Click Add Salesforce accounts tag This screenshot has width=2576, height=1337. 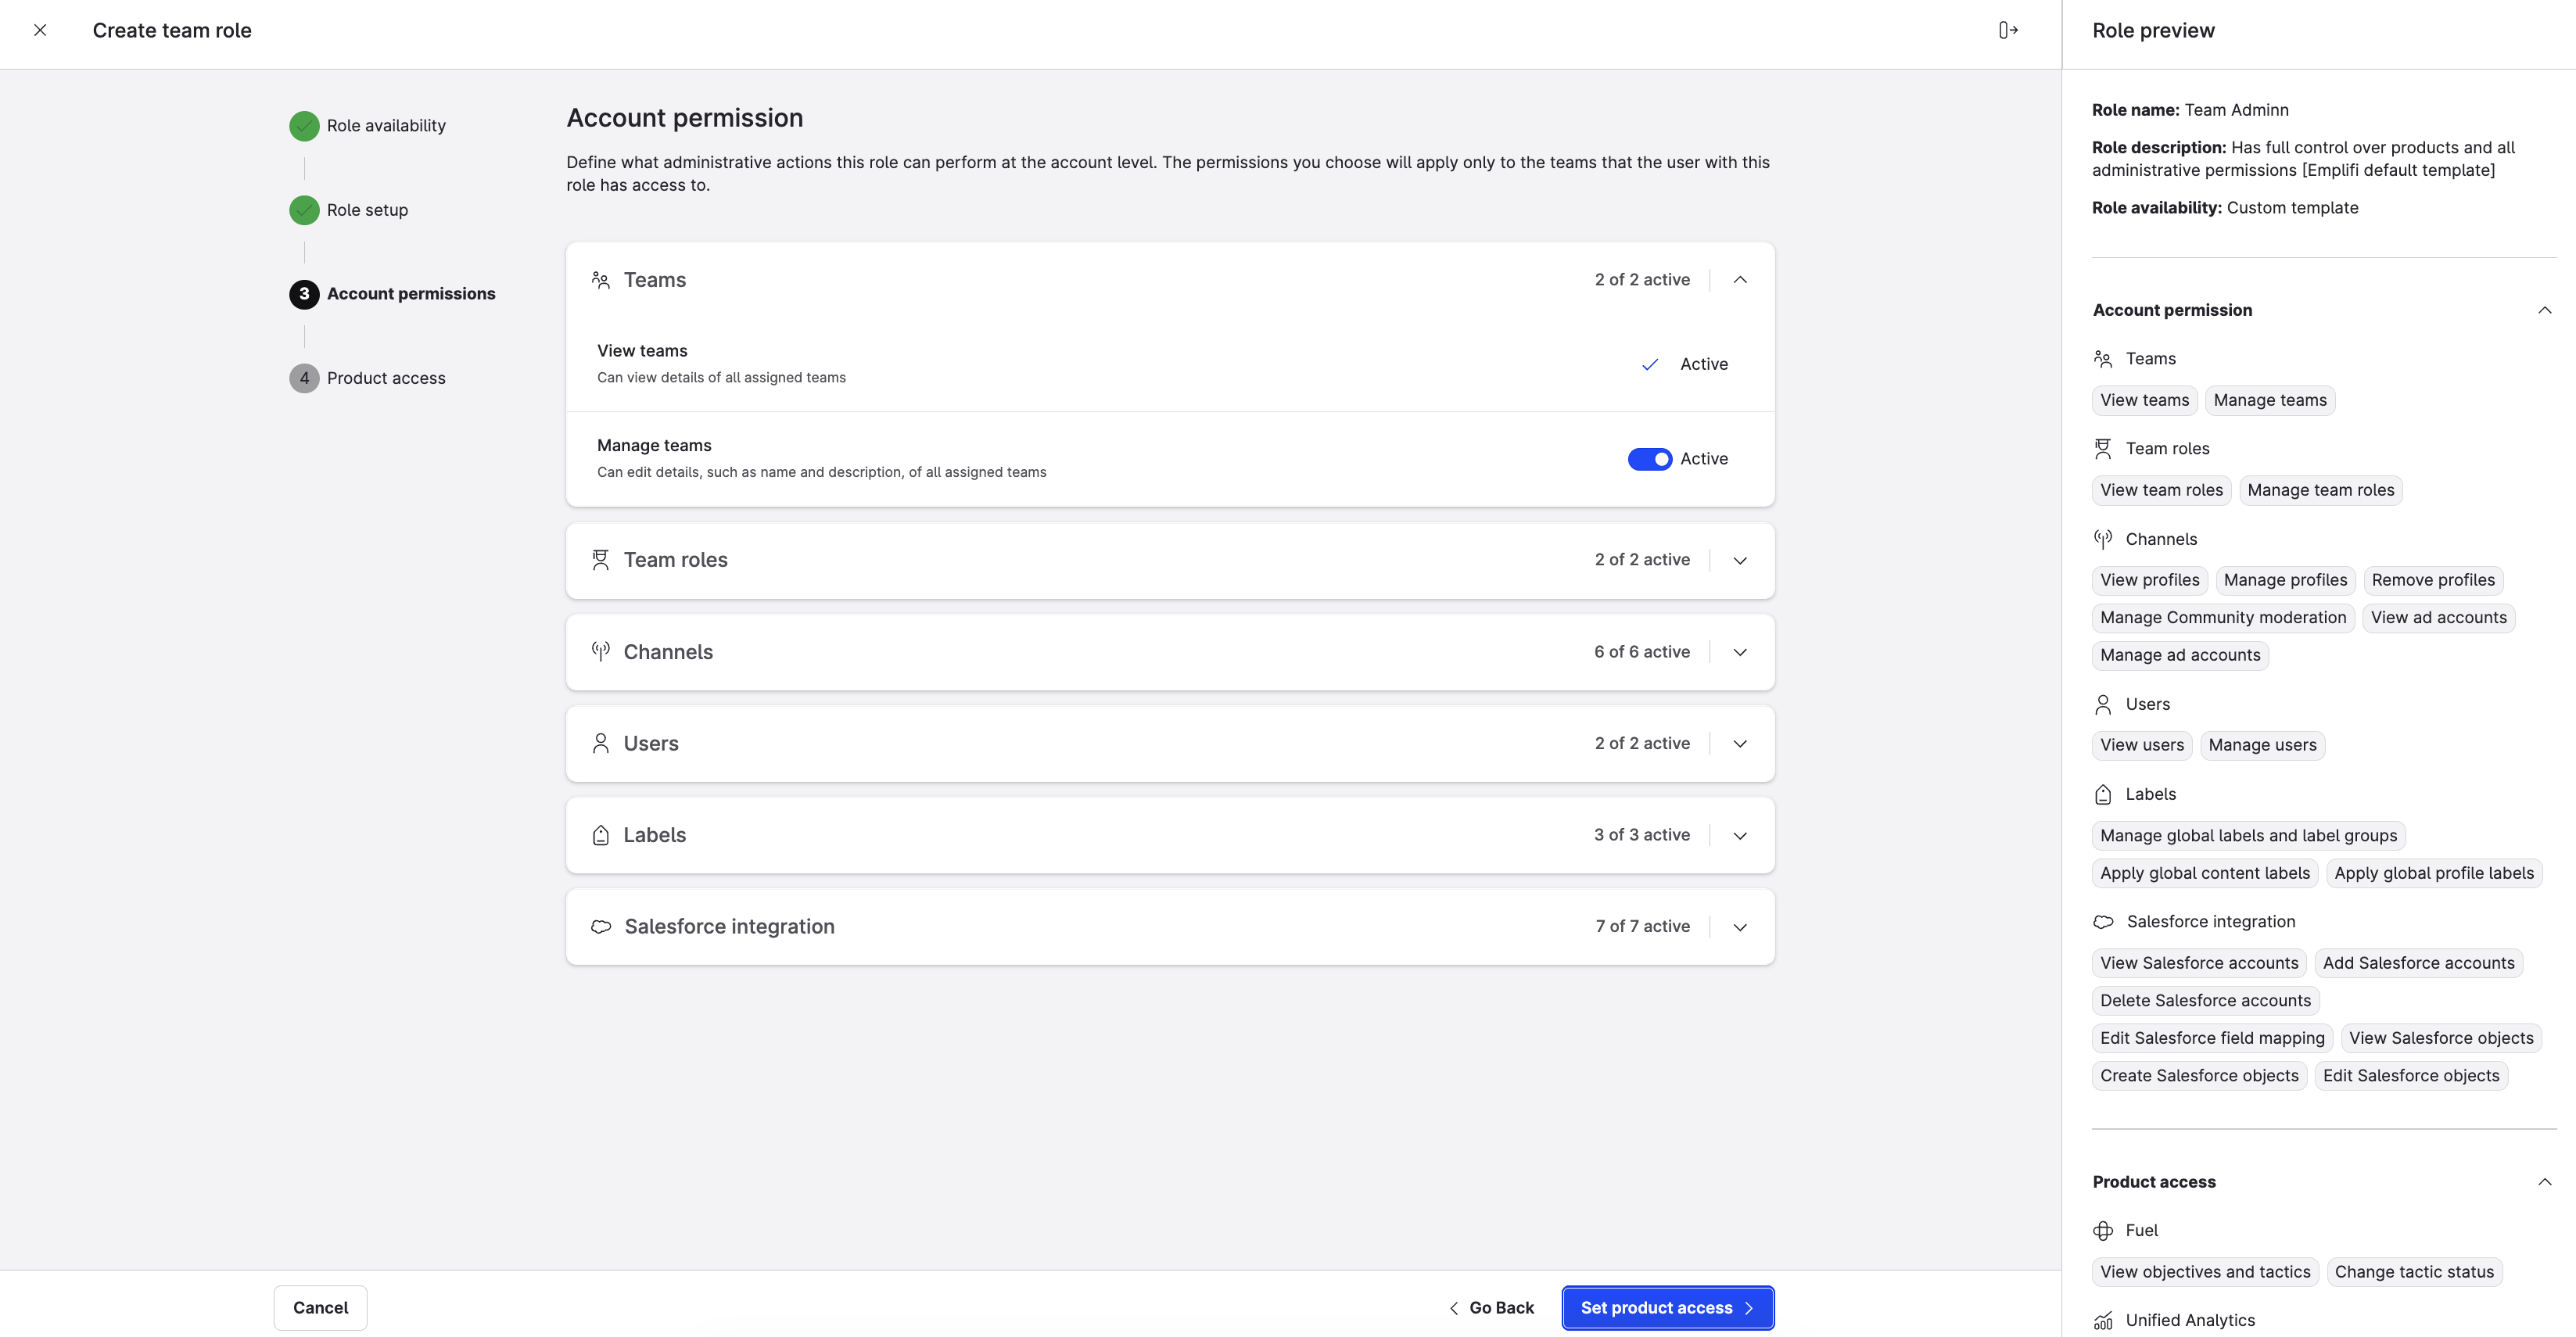[2418, 964]
